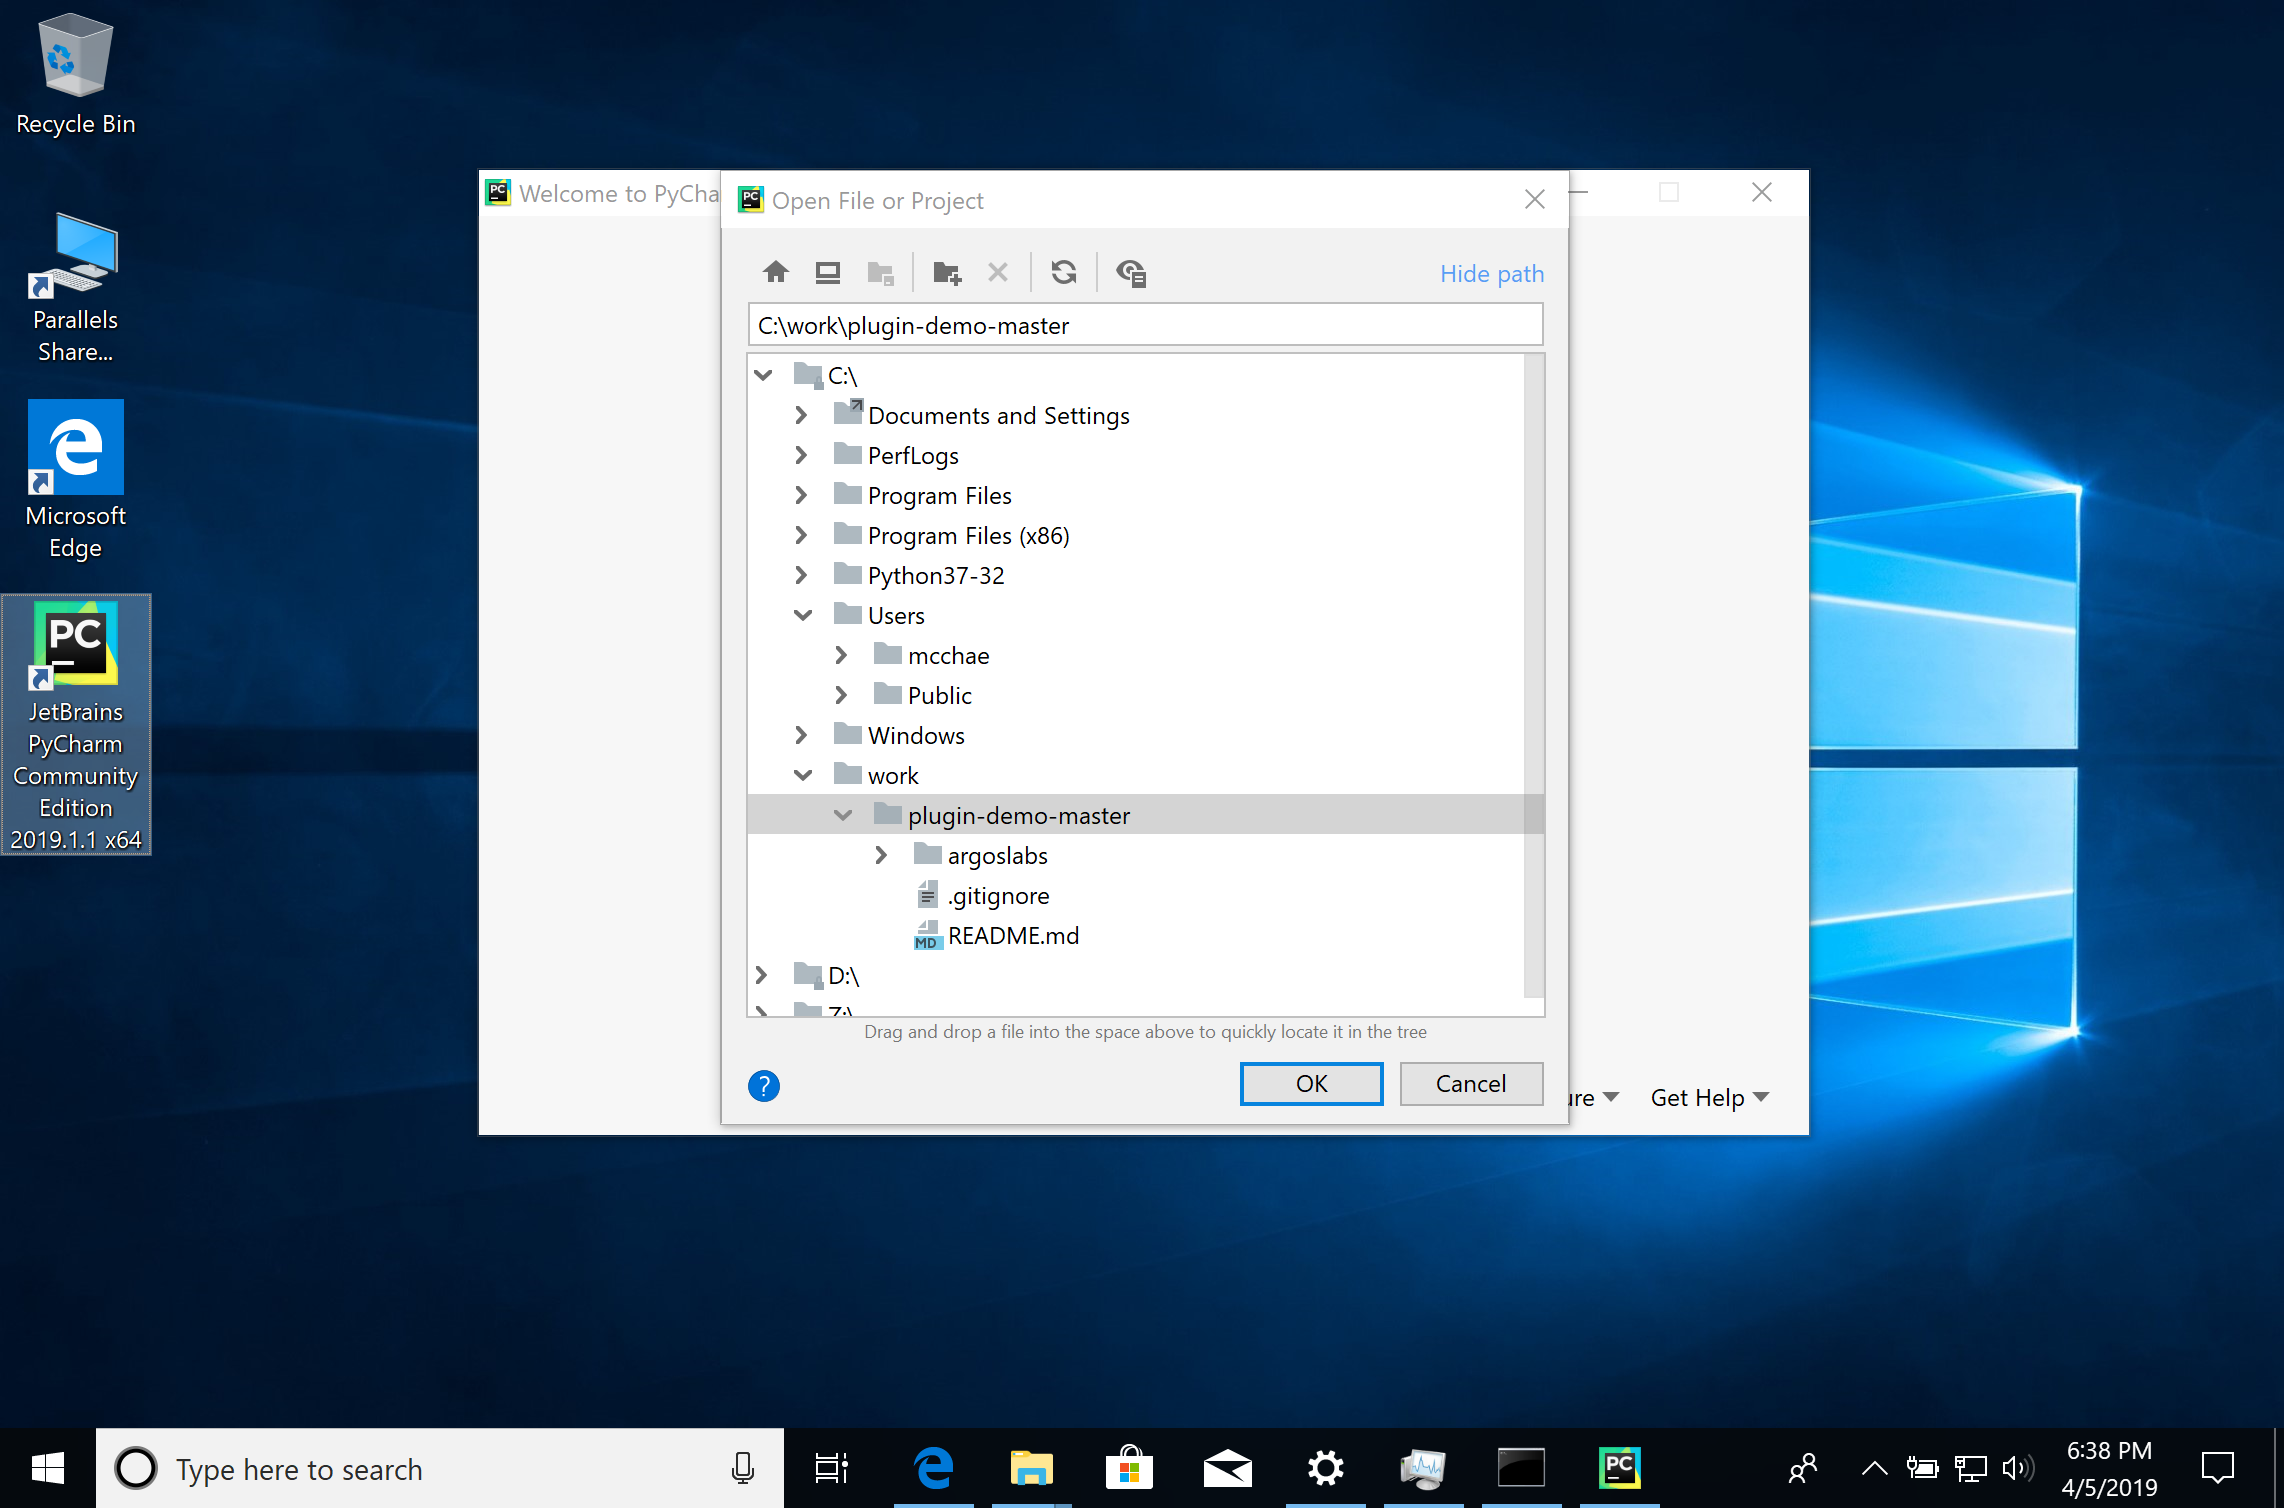Click the Home directory navigation icon
Screen dimensions: 2284x1508
pos(776,273)
